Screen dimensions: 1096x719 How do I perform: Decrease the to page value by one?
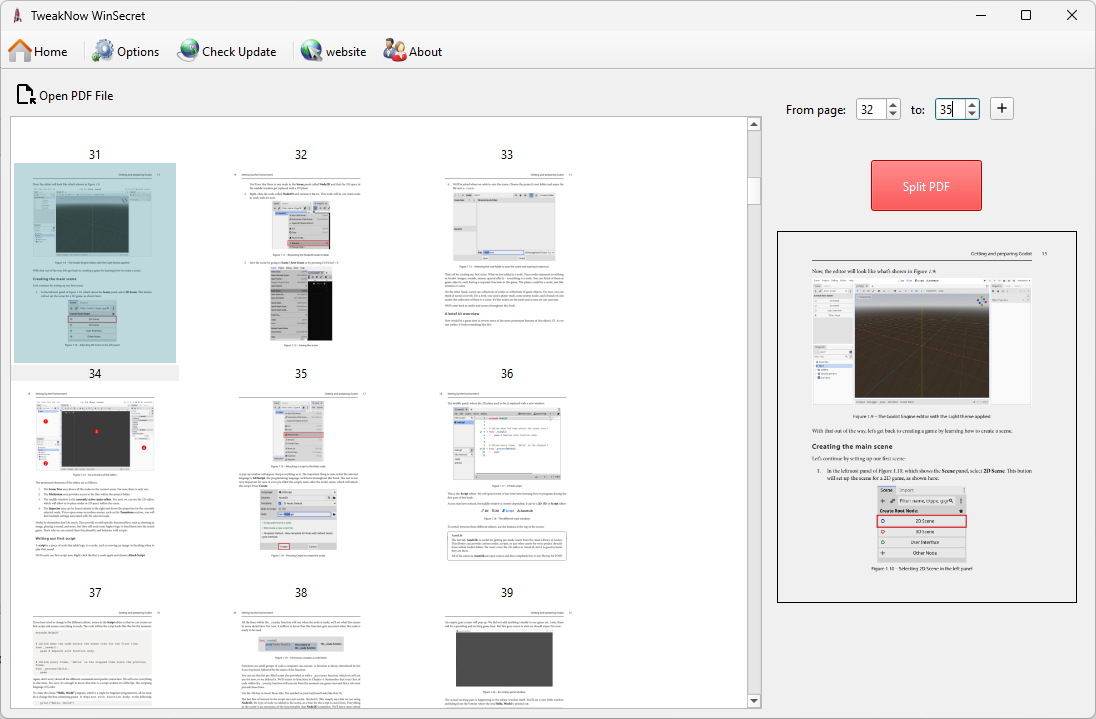coord(971,114)
